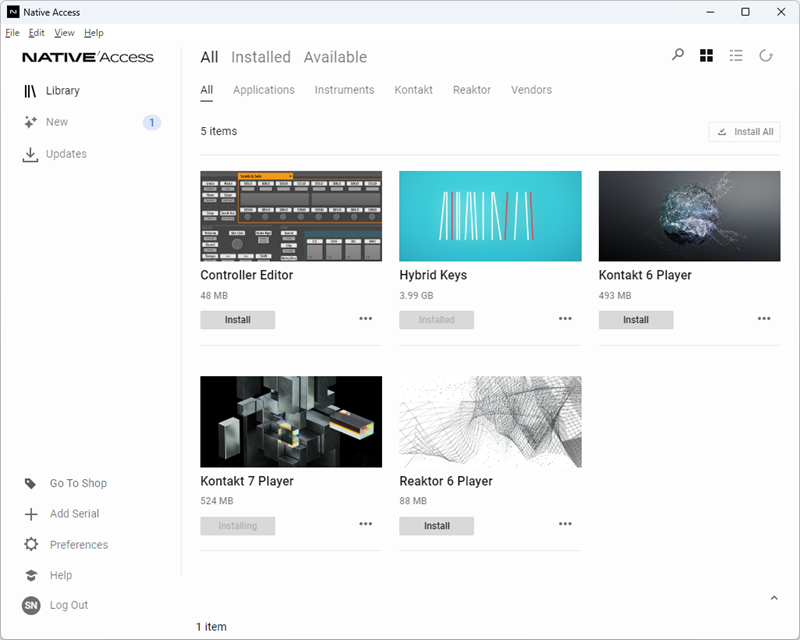Open New section sparkle icon
The width and height of the screenshot is (800, 640).
coord(31,122)
